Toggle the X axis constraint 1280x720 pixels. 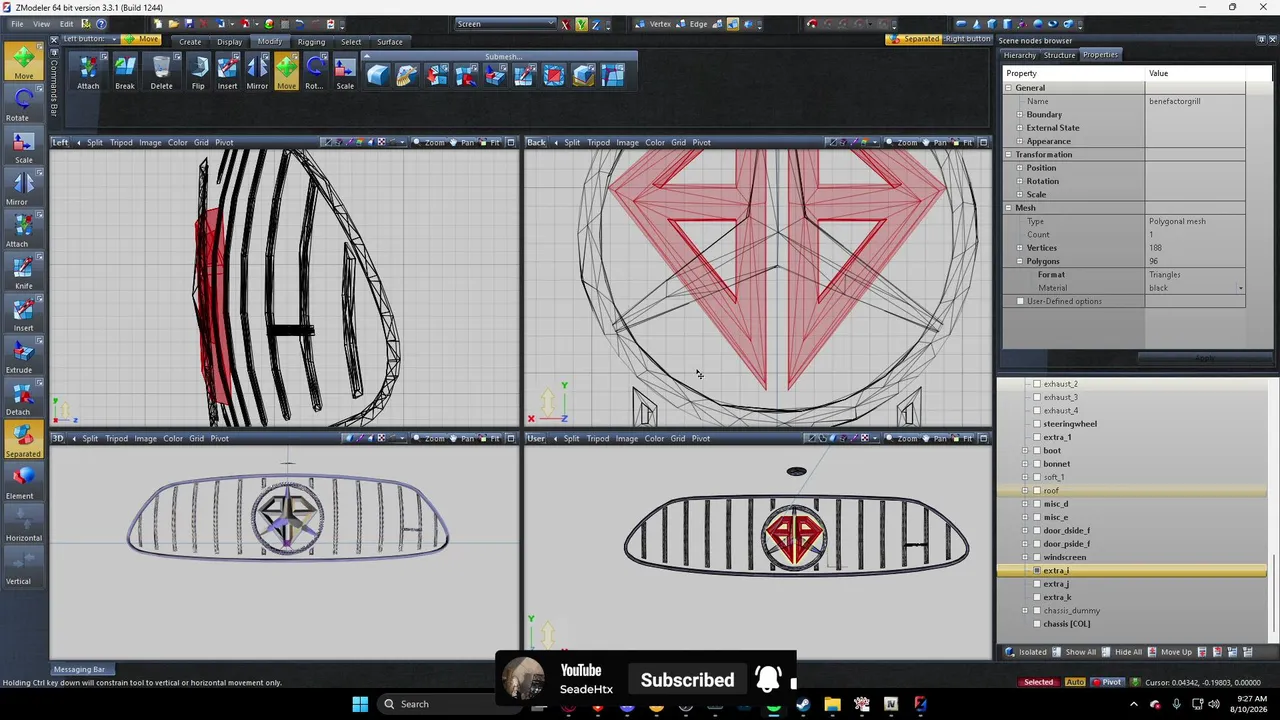coord(566,24)
